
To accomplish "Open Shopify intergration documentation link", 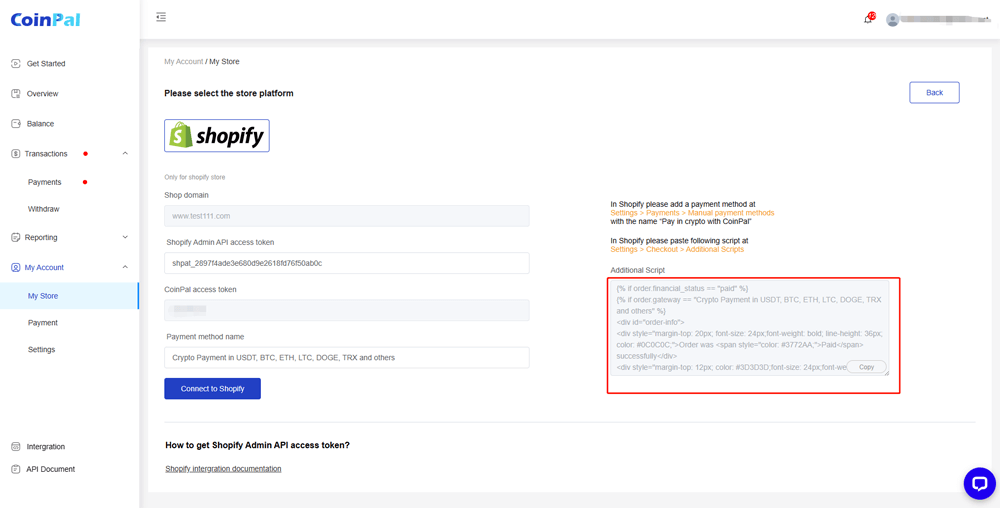I will pos(223,468).
